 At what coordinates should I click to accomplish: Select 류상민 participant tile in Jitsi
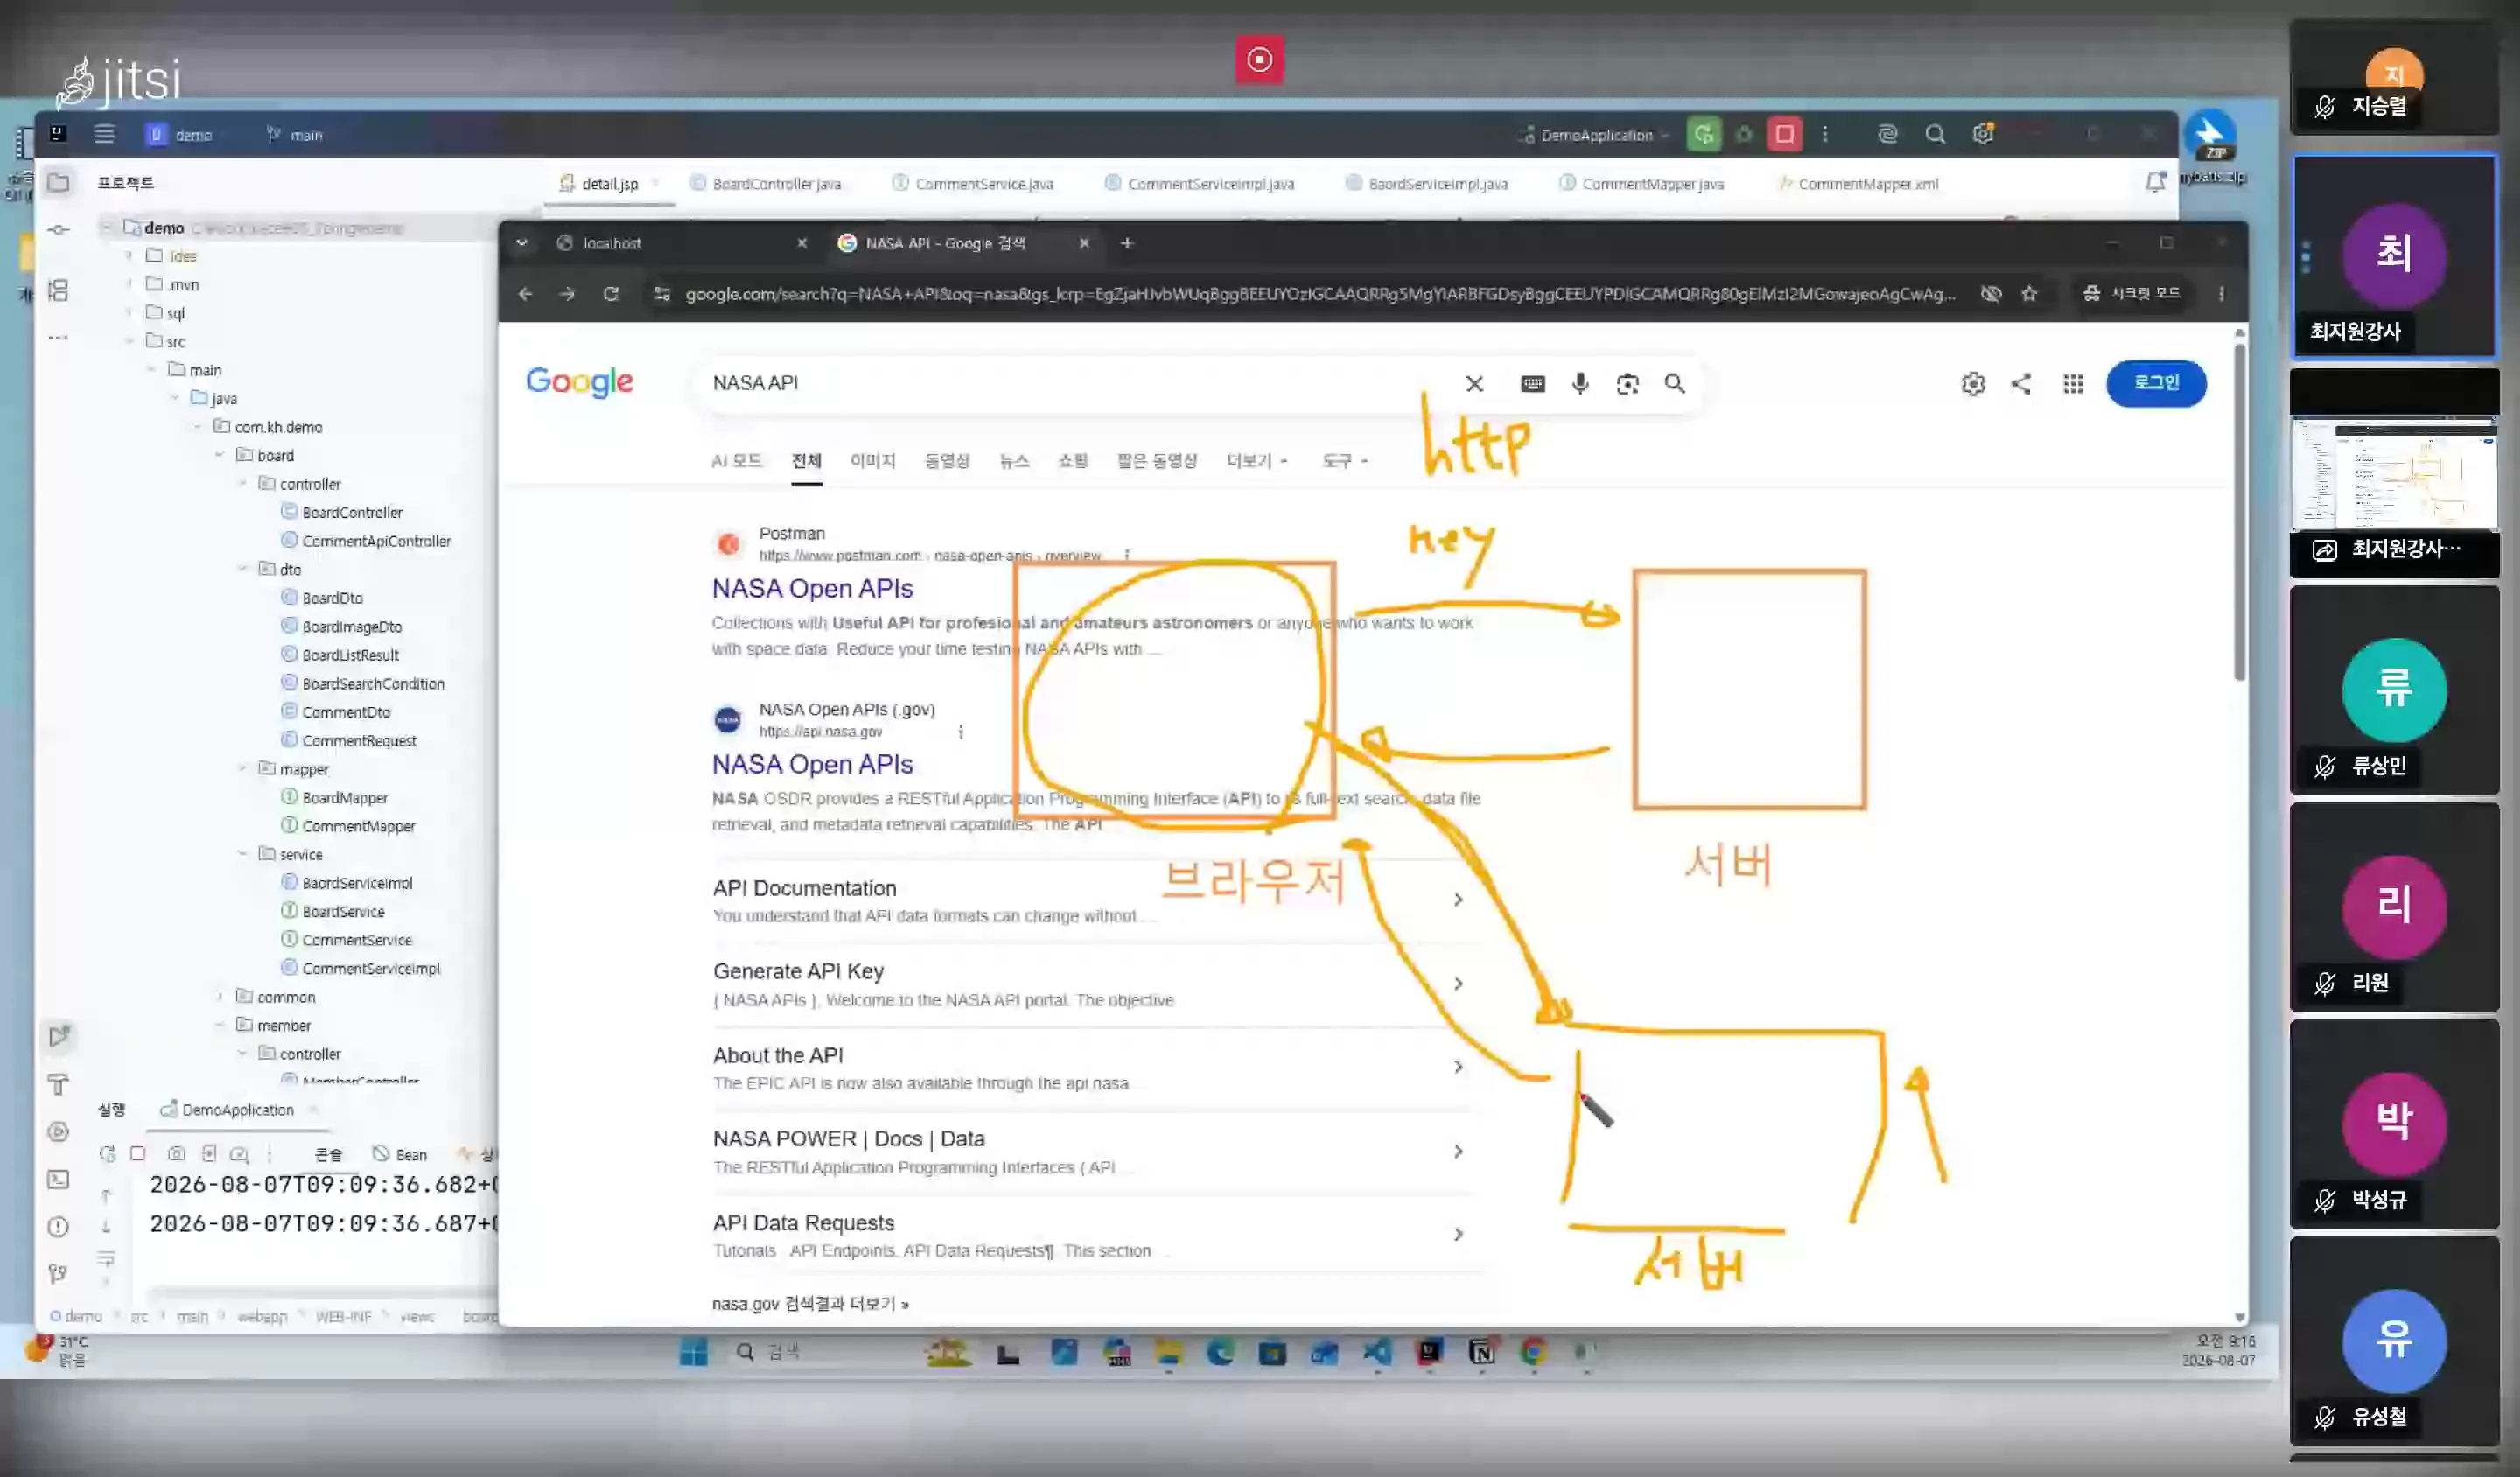[2394, 690]
